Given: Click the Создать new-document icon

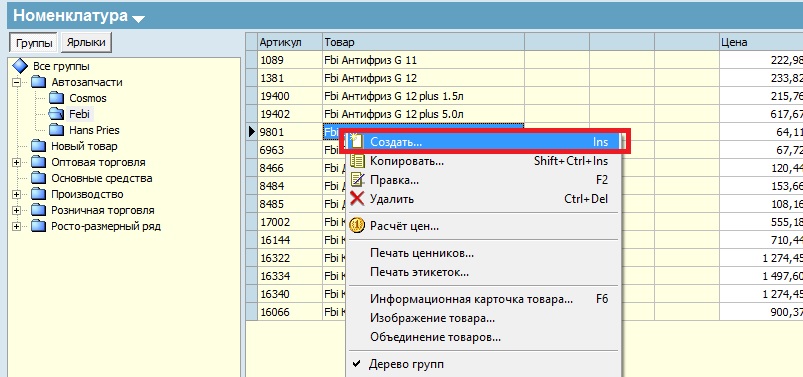Looking at the screenshot, I should (x=356, y=141).
